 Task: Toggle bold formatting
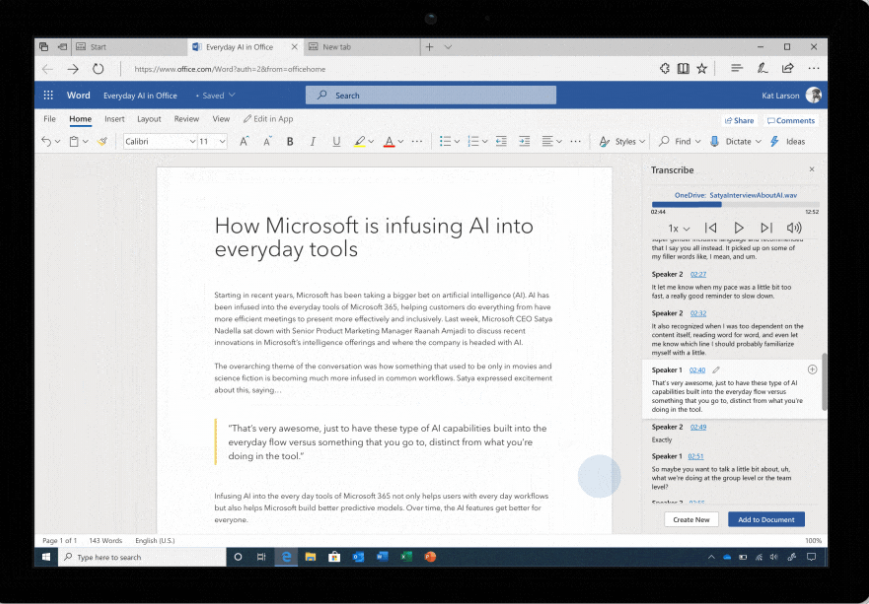coord(290,141)
